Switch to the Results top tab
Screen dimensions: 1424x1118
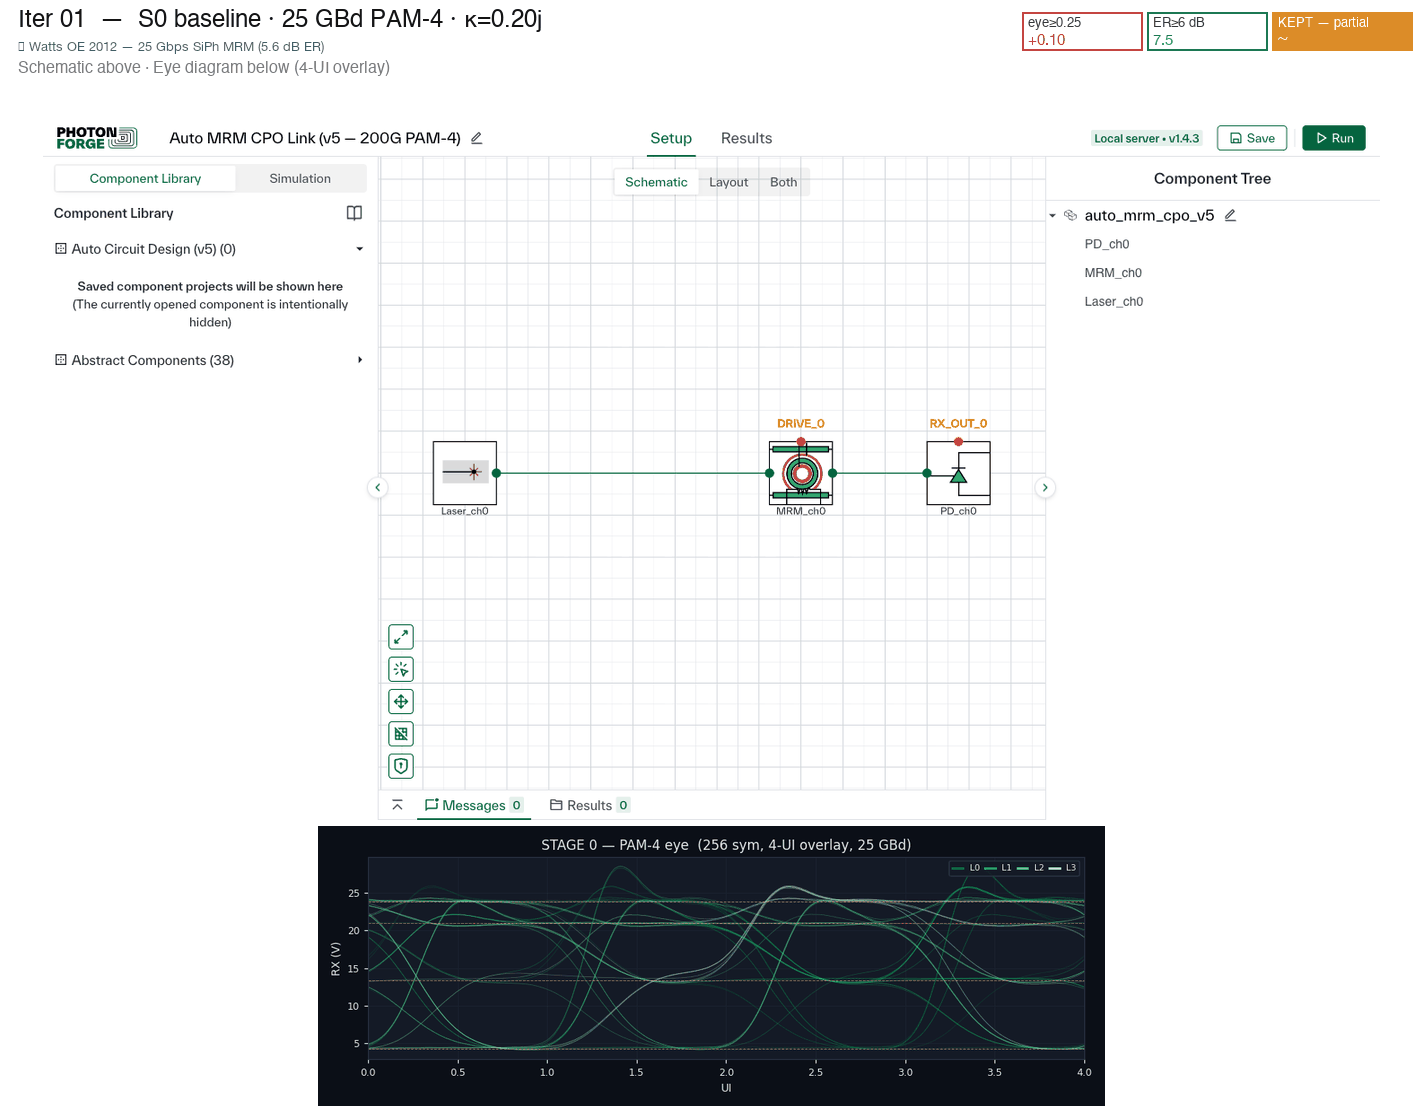746,138
